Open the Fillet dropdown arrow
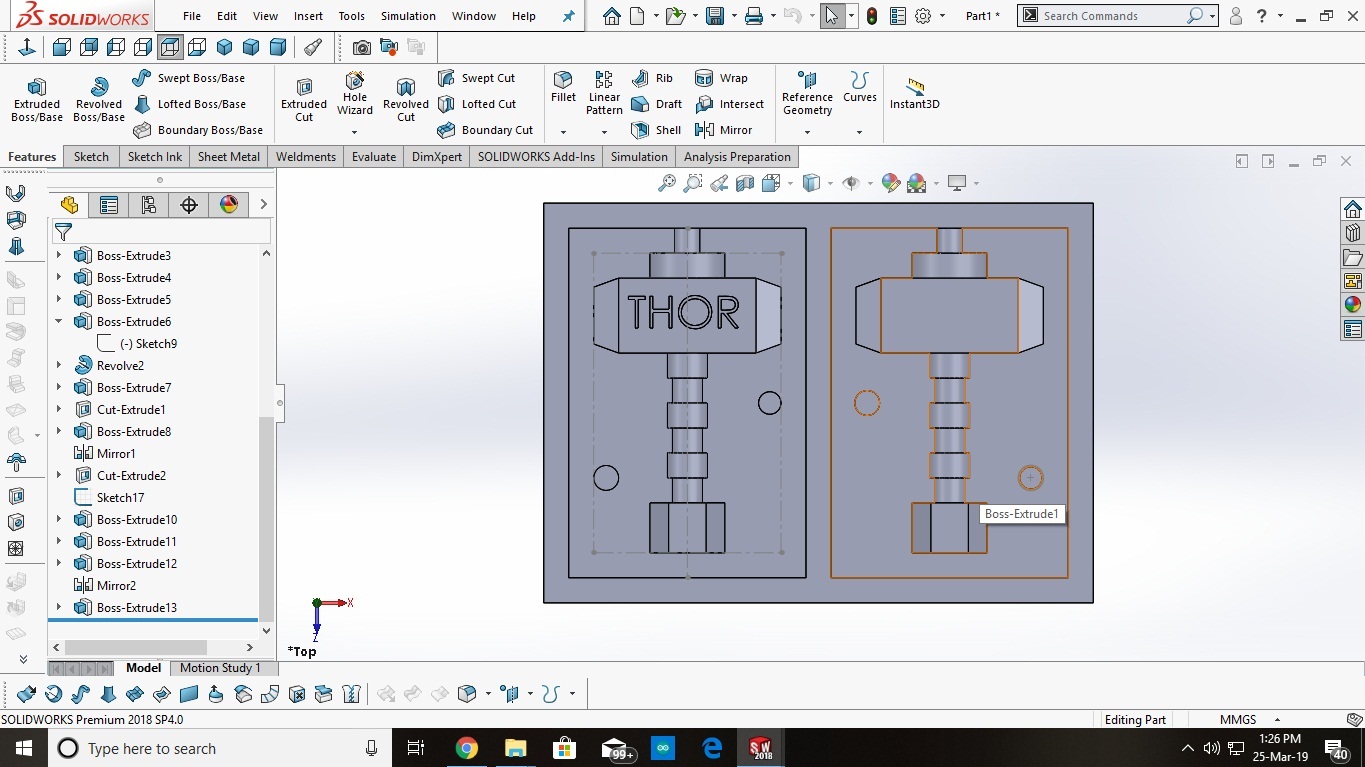The image size is (1365, 767). coord(563,132)
